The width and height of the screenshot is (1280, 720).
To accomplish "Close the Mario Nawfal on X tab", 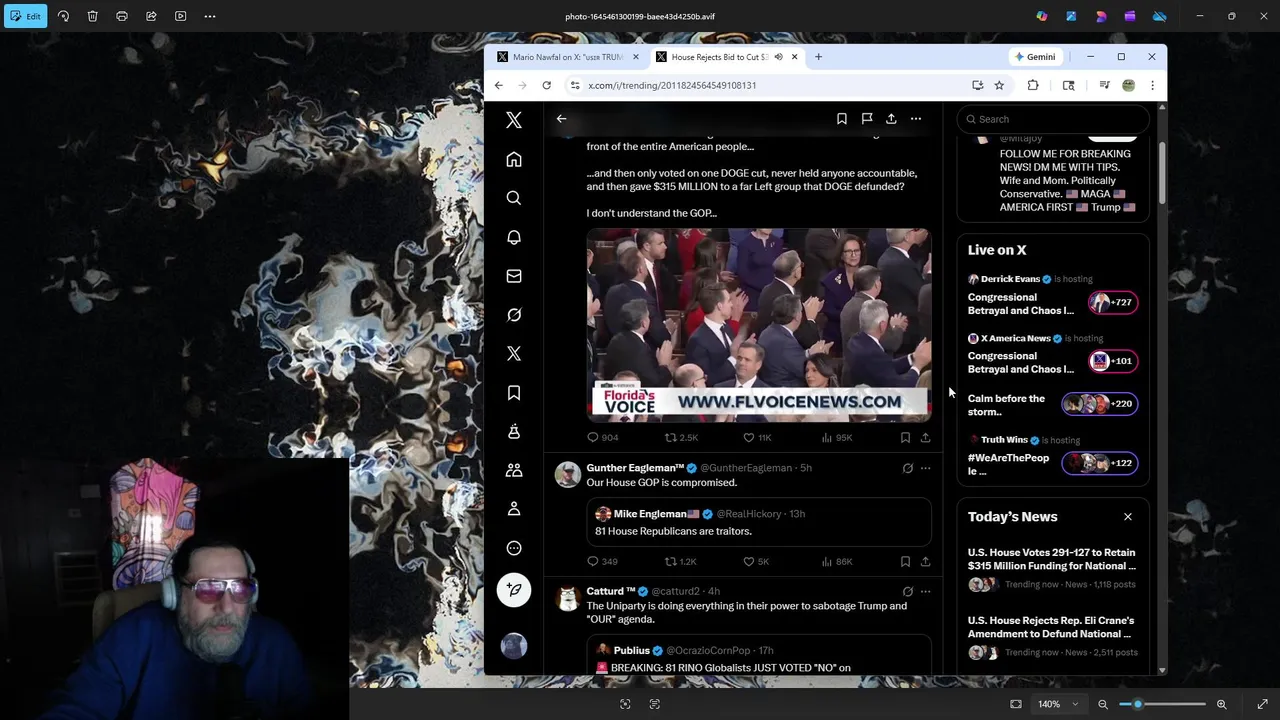I will 635,57.
